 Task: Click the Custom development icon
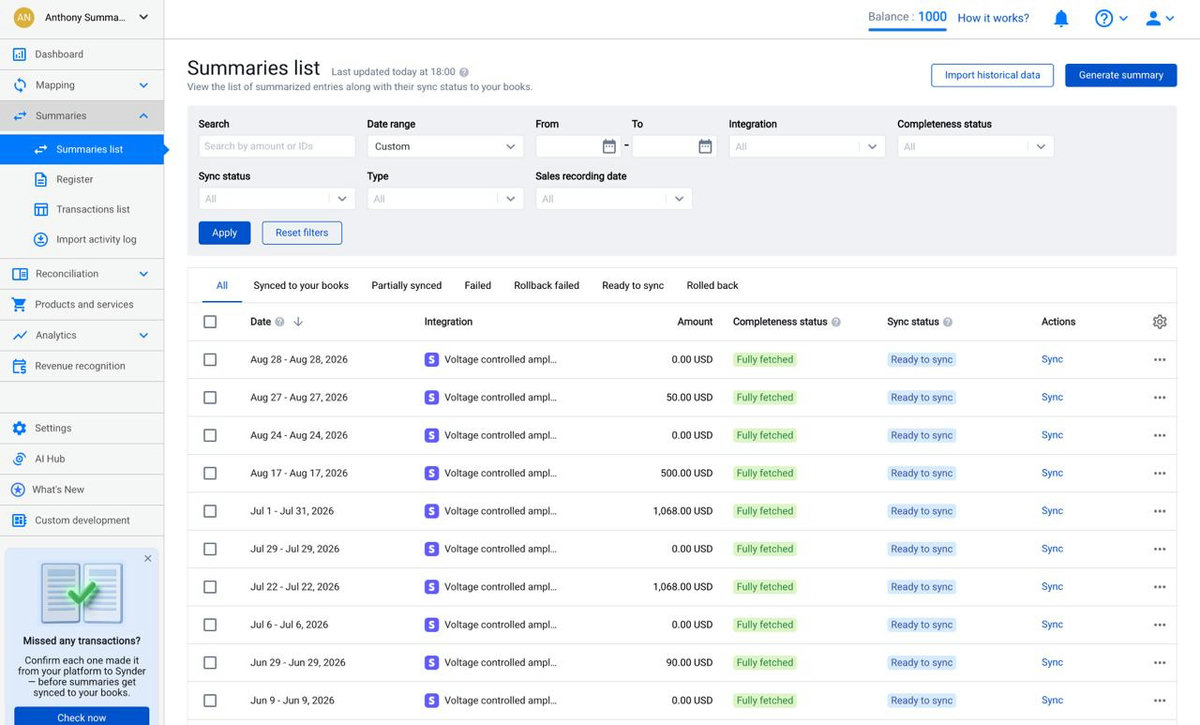[x=19, y=521]
